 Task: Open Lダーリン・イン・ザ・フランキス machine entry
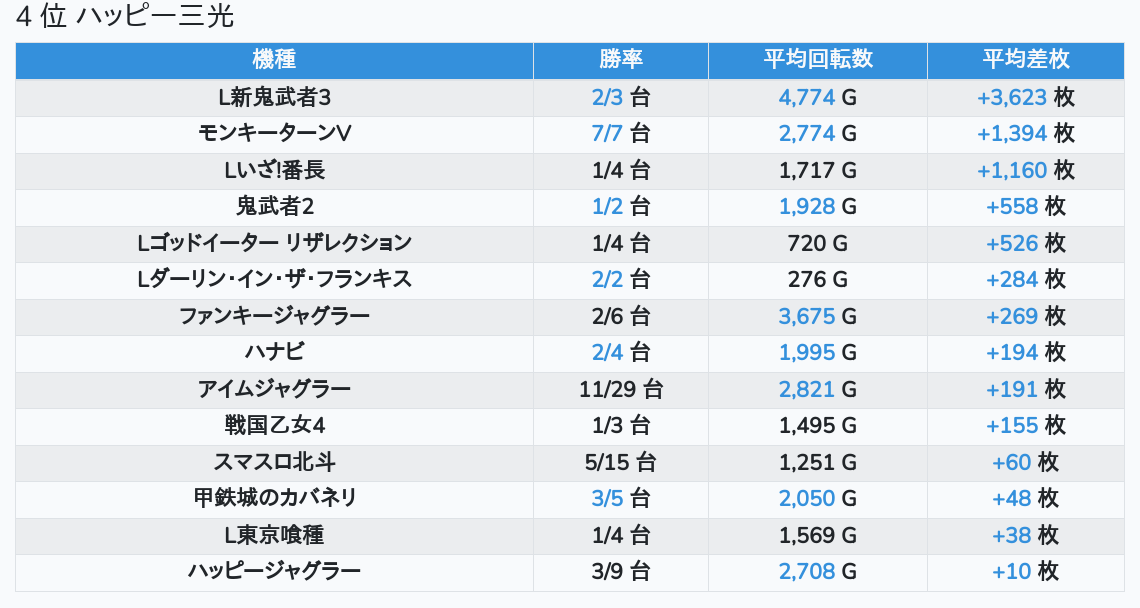coord(274,279)
